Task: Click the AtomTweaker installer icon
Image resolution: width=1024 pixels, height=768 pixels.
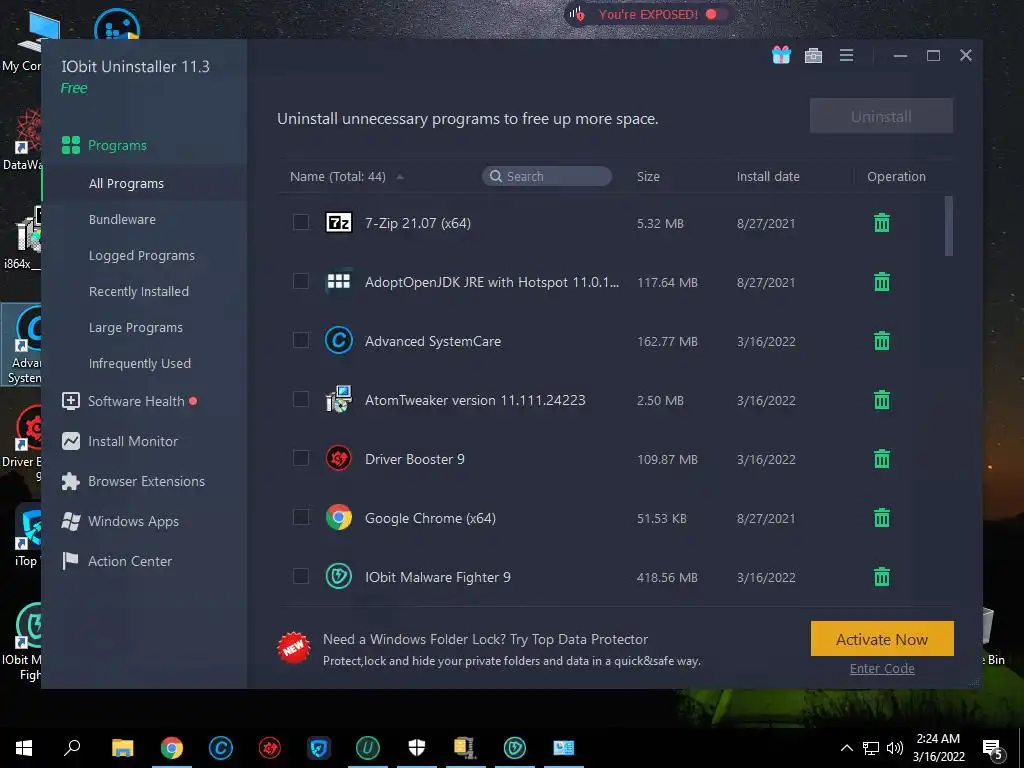Action: pos(339,399)
